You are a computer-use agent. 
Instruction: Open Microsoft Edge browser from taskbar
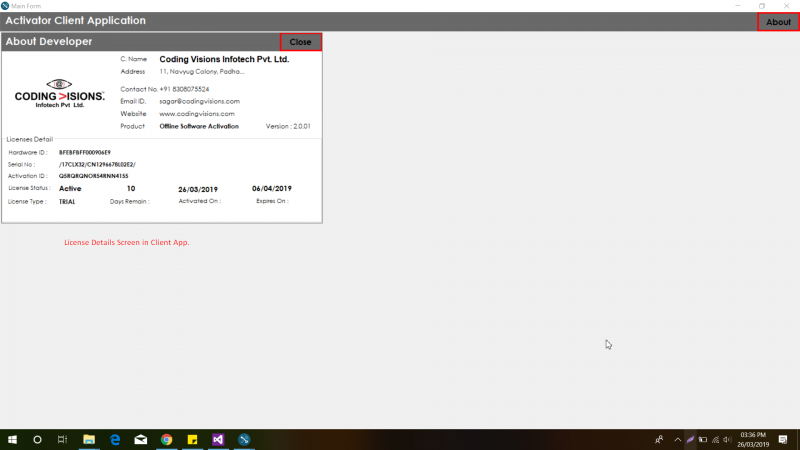point(115,439)
